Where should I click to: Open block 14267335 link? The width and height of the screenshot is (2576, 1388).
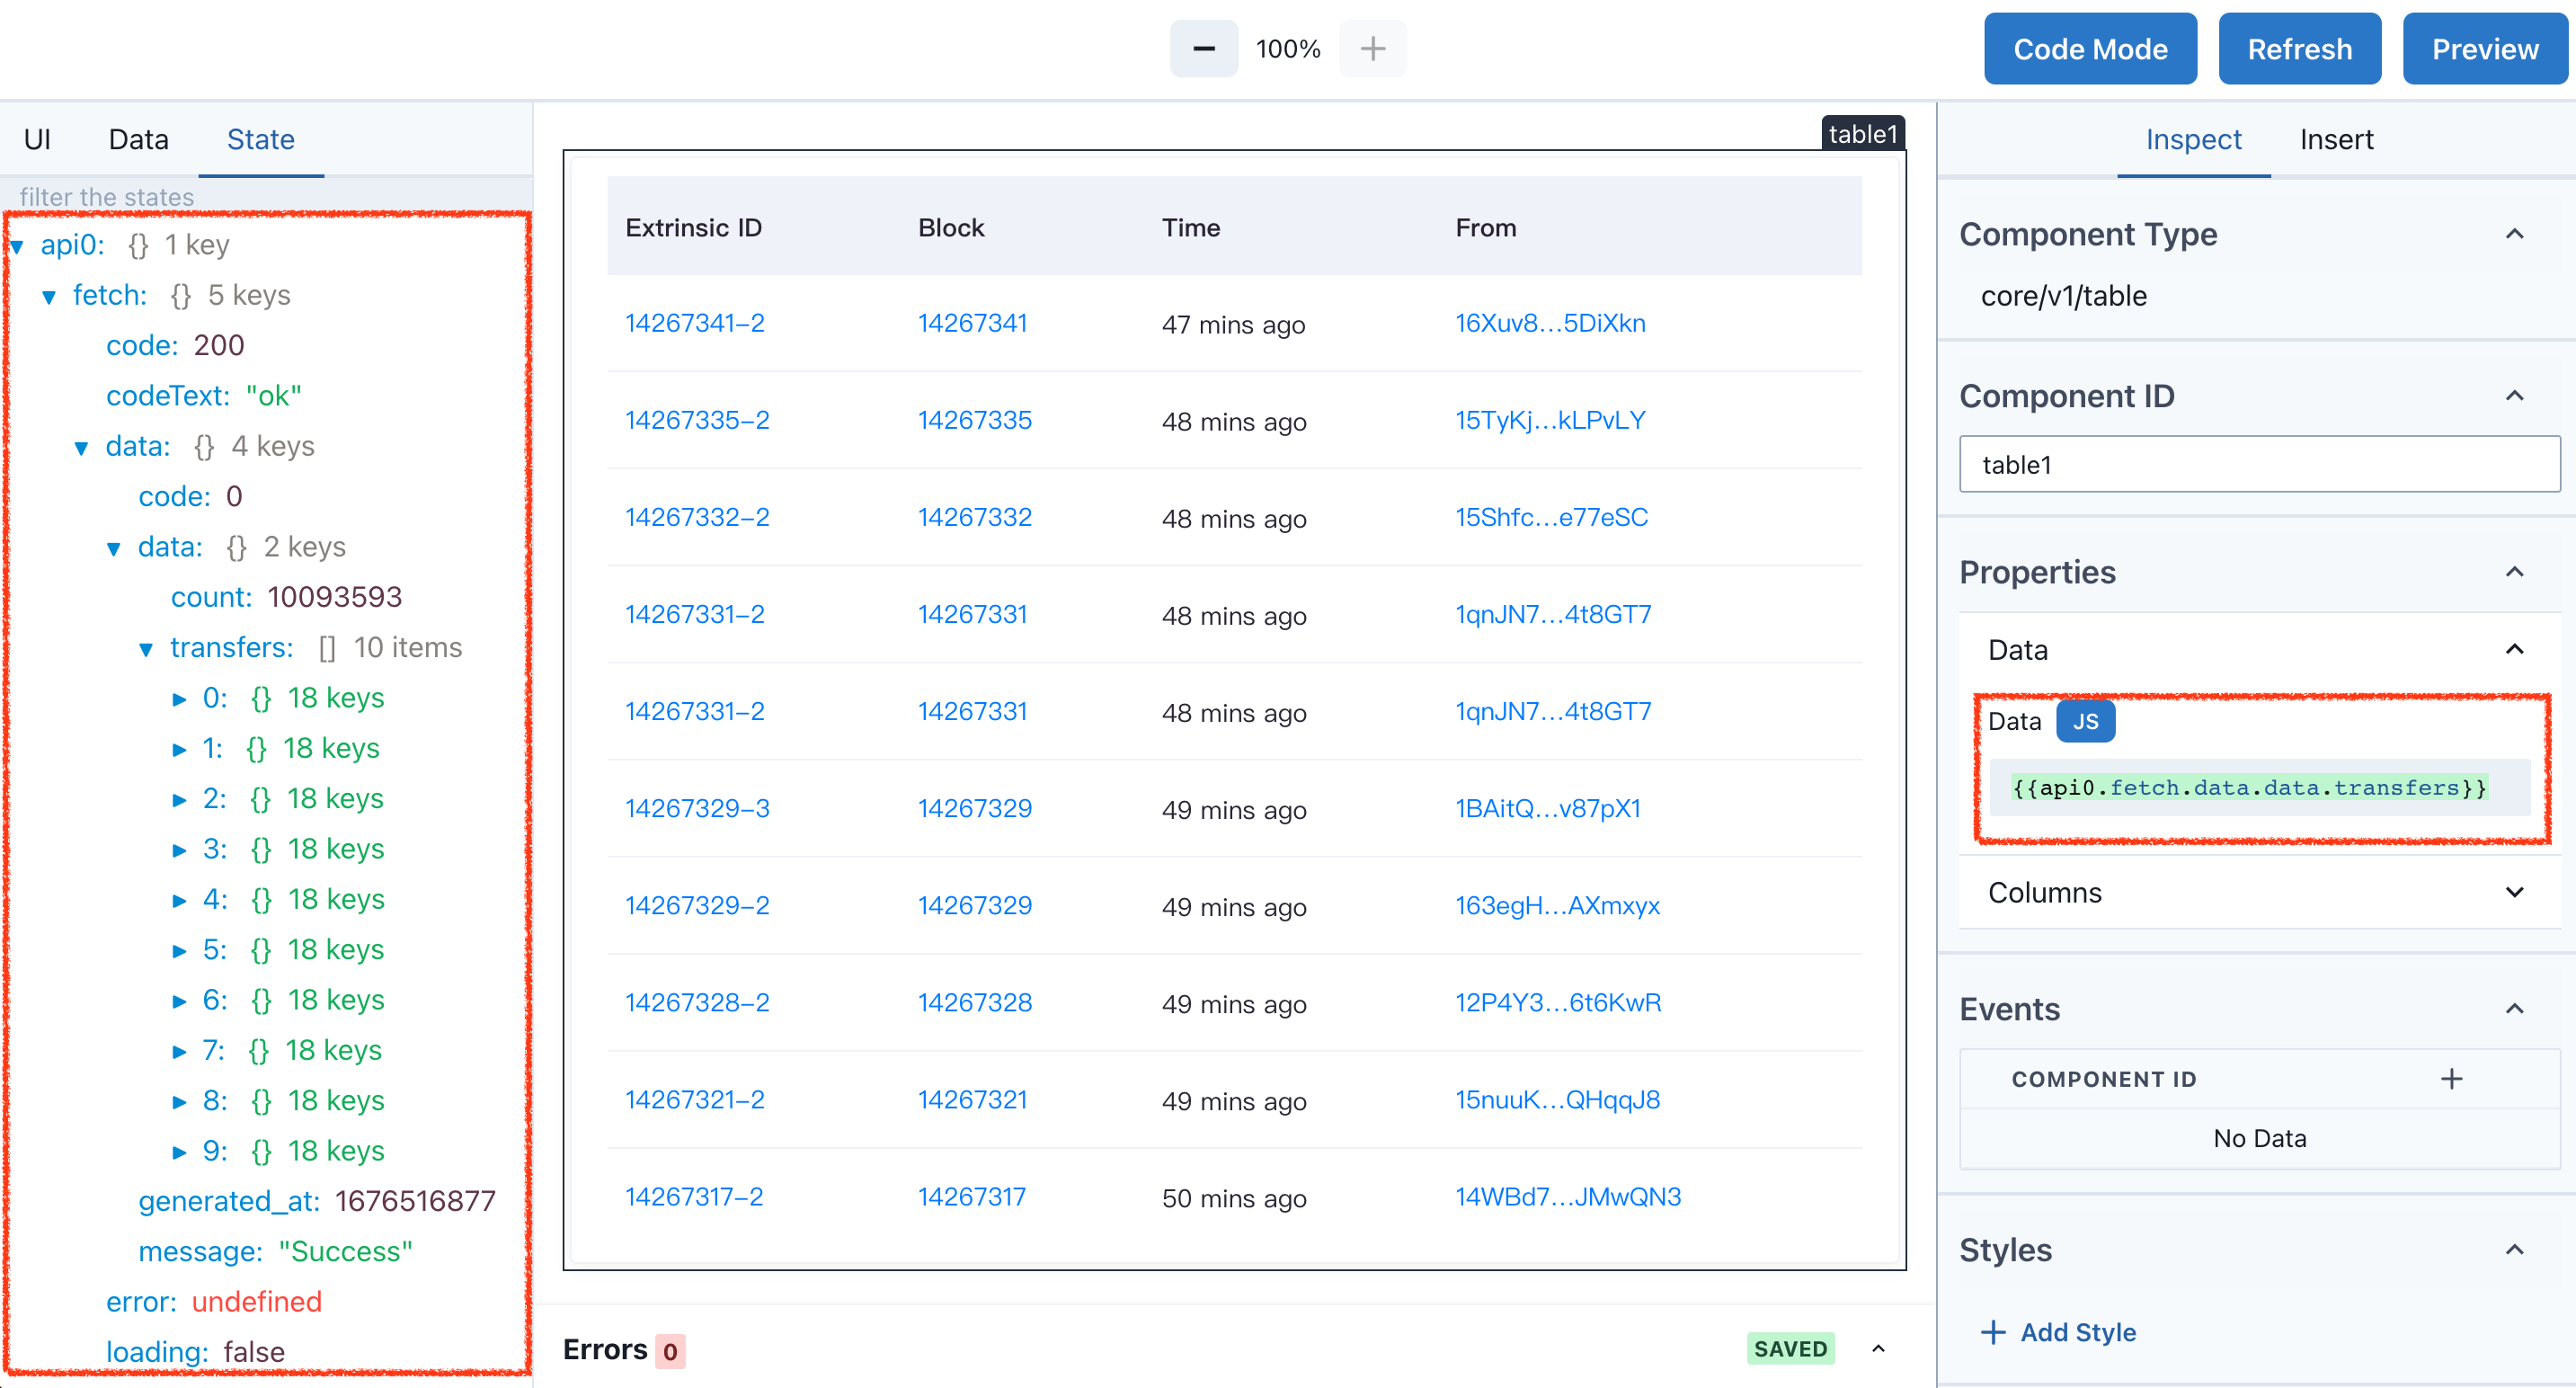[x=974, y=420]
